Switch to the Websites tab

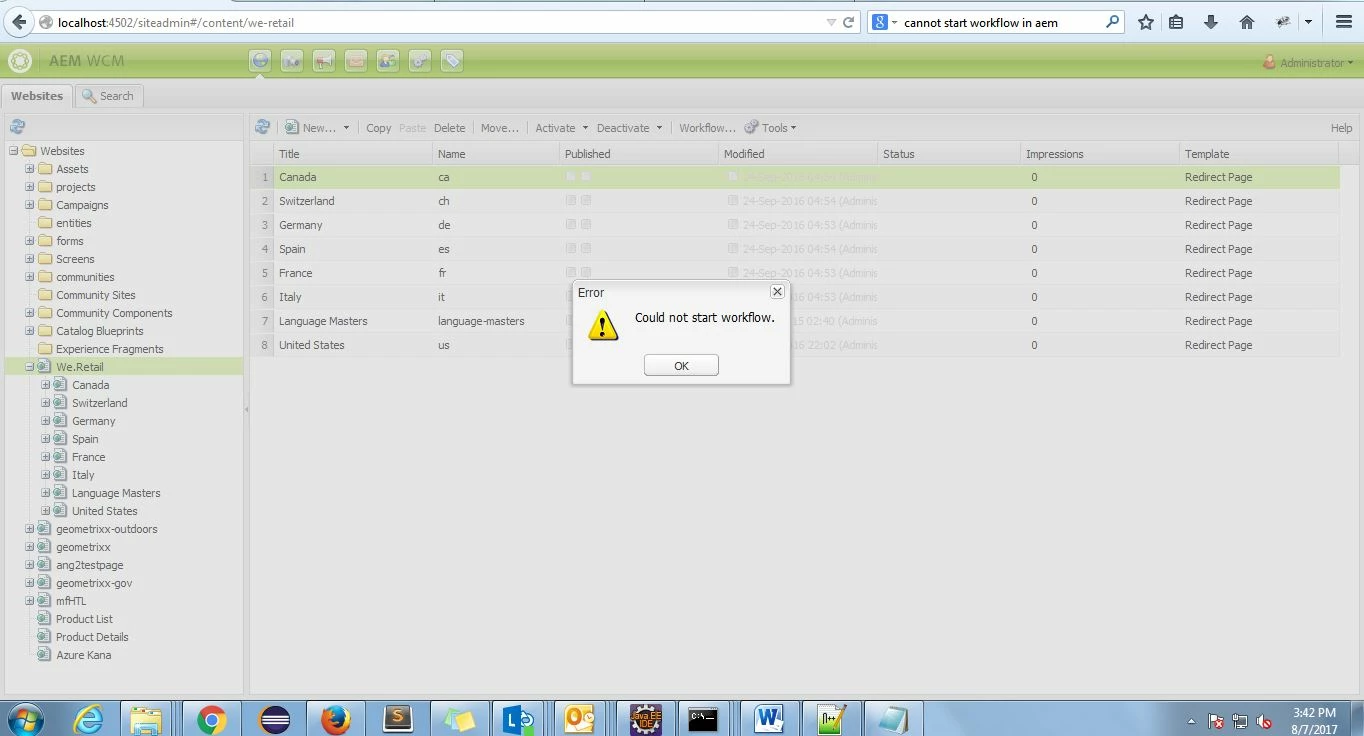pos(37,96)
